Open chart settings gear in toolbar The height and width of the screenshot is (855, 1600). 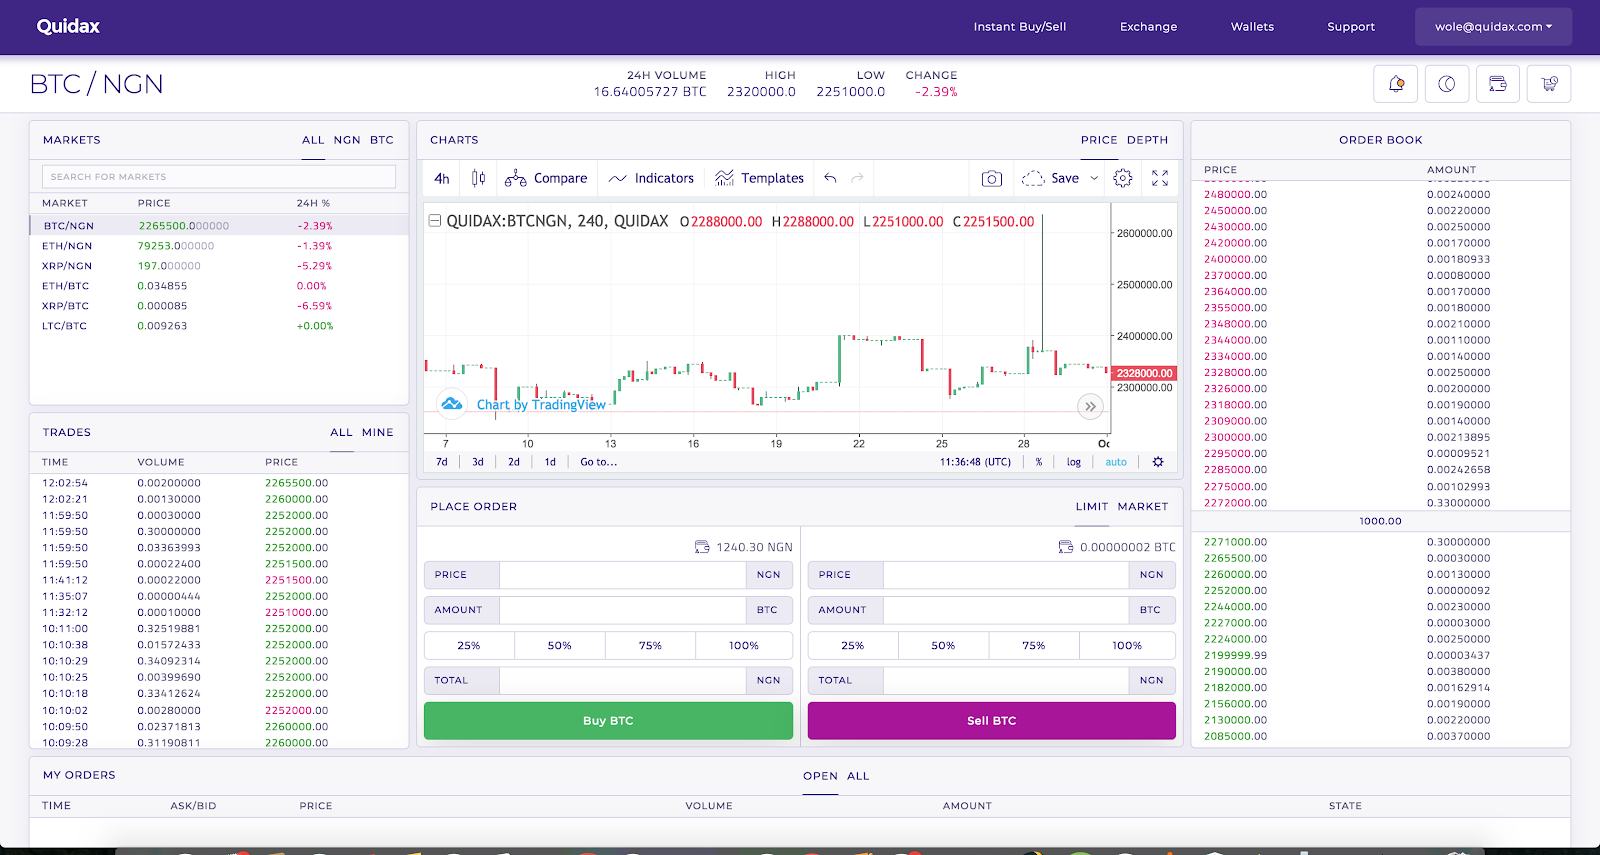pyautogui.click(x=1123, y=178)
